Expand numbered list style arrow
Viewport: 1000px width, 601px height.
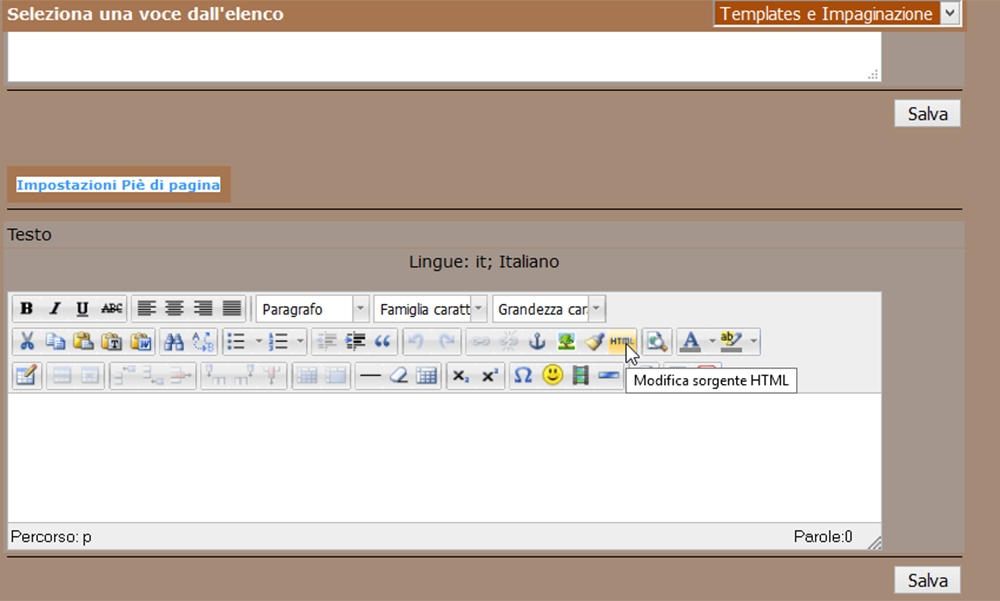pyautogui.click(x=300, y=341)
